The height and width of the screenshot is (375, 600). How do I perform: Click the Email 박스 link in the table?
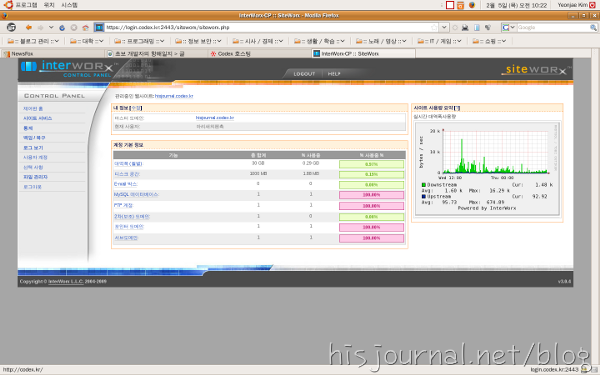pyautogui.click(x=126, y=184)
